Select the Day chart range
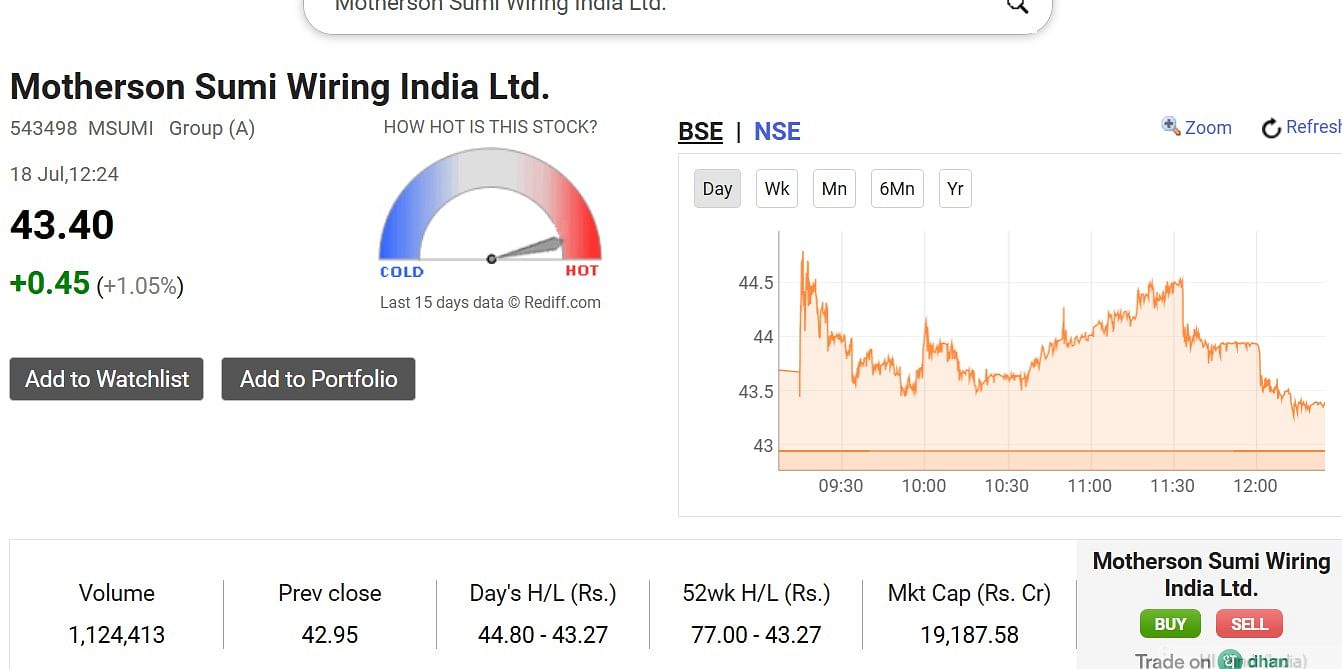1342x669 pixels. [717, 188]
